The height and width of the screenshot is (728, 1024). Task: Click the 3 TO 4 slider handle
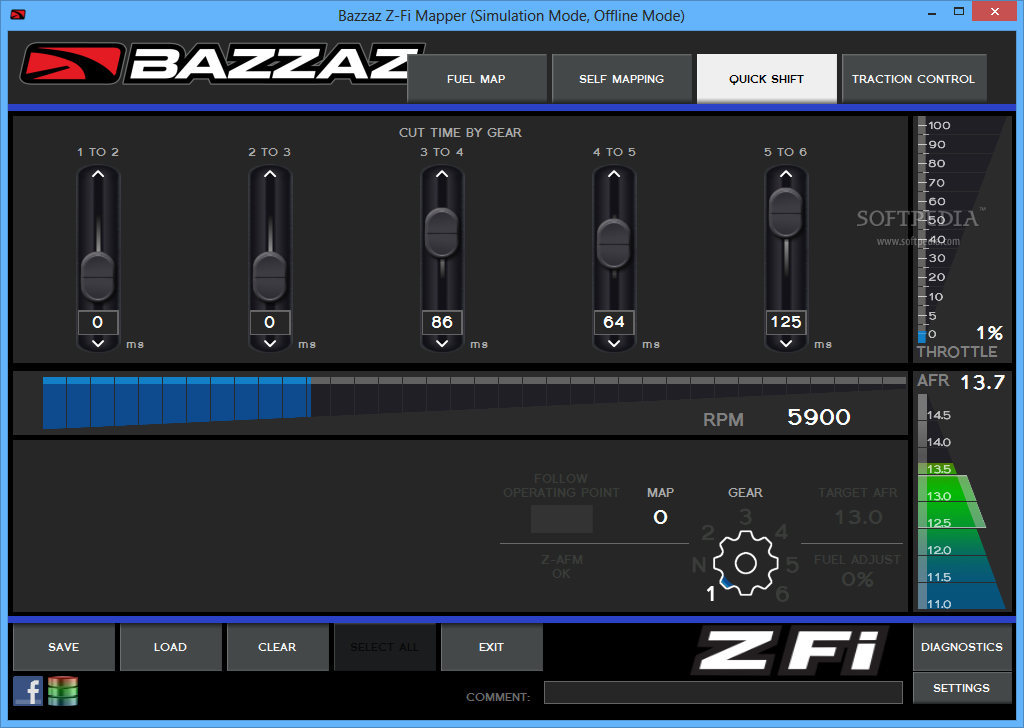coord(442,232)
